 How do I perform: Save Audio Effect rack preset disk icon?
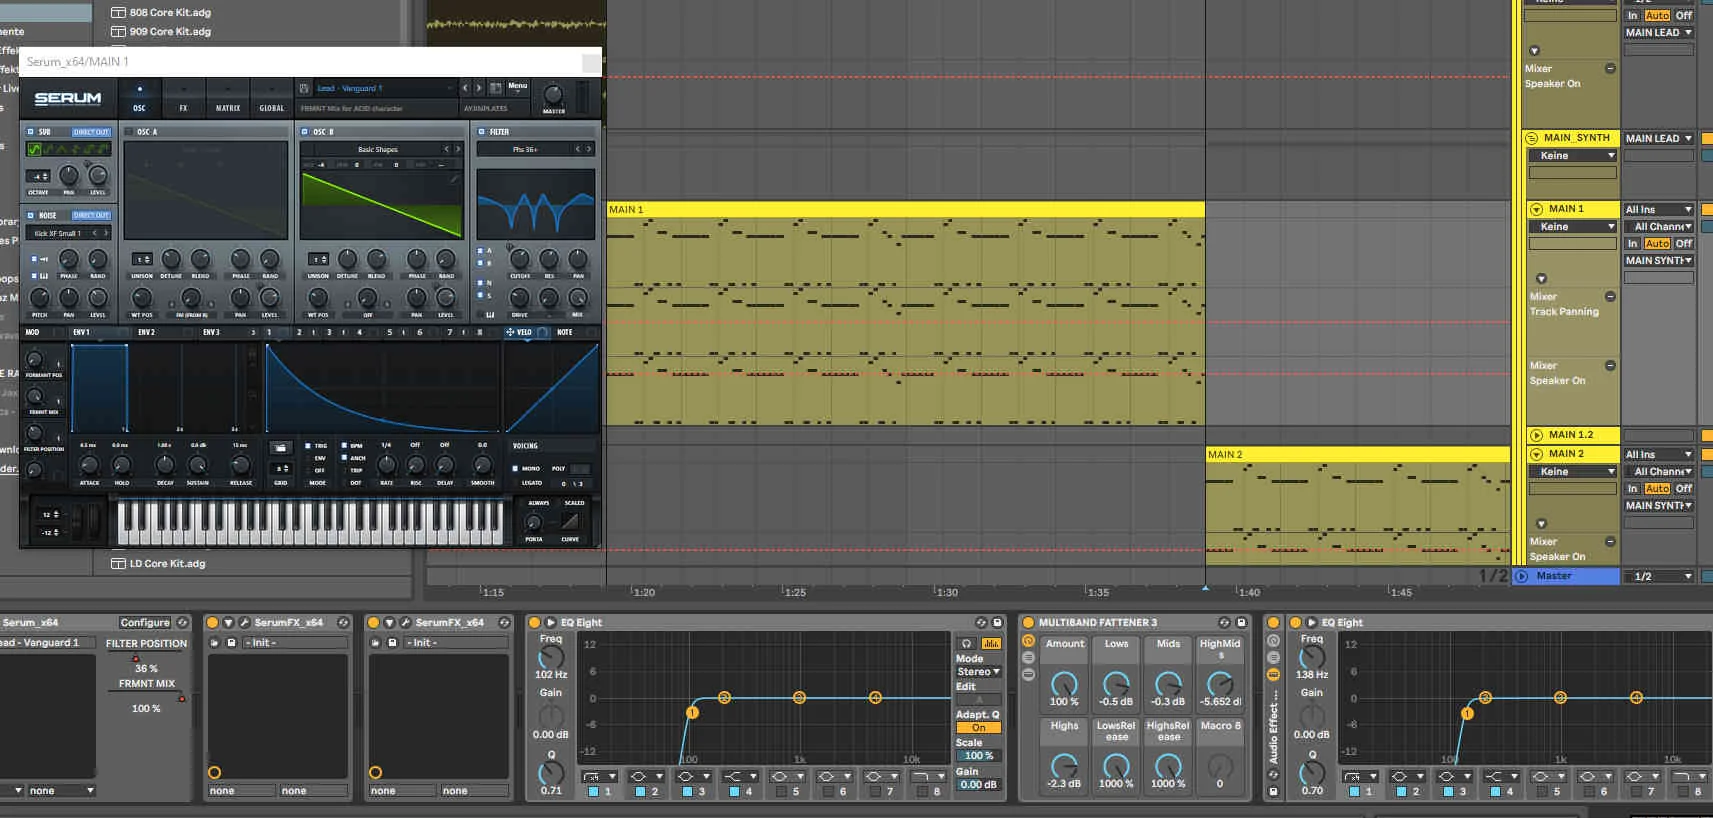[1273, 791]
